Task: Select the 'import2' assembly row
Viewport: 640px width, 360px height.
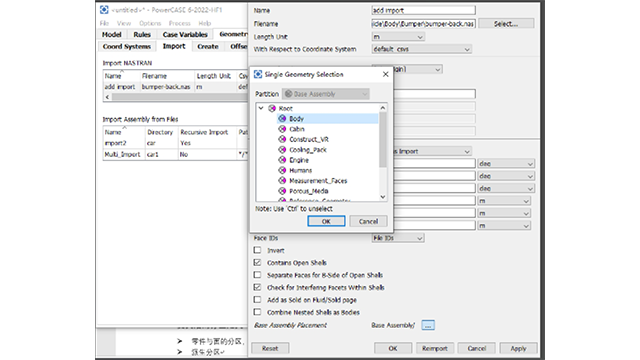Action: 175,143
